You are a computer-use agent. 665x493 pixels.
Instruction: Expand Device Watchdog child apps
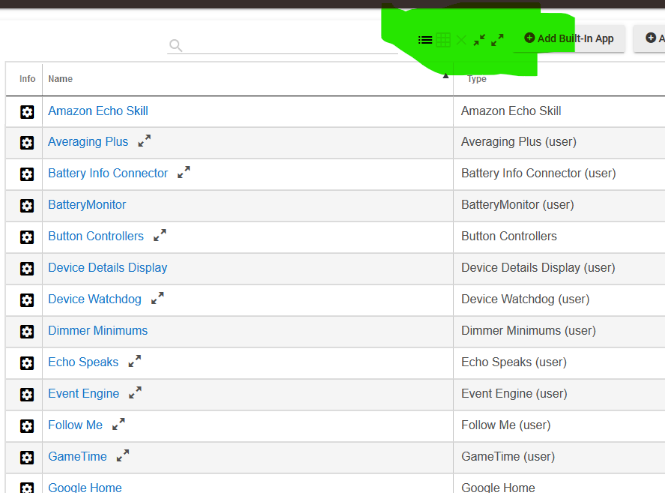[157, 298]
